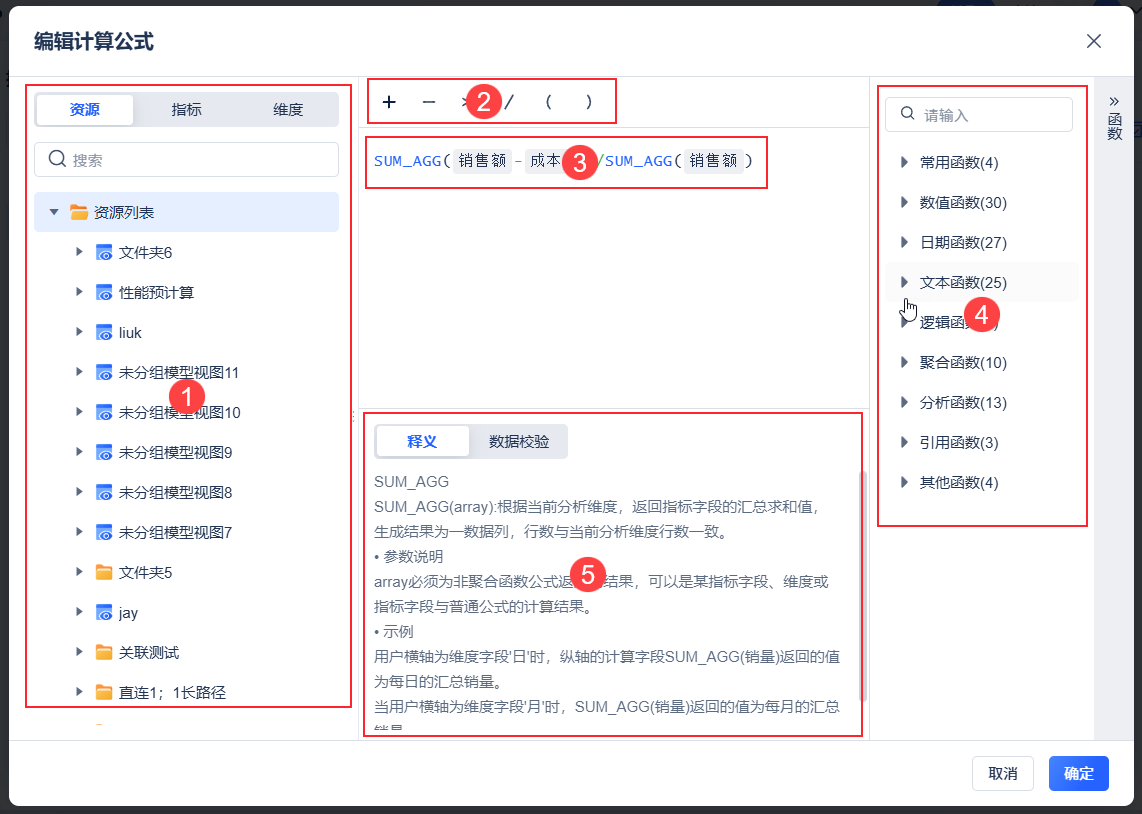Viewport: 1142px width, 814px height.
Task: Insert a closing parenthesis
Action: 588,102
